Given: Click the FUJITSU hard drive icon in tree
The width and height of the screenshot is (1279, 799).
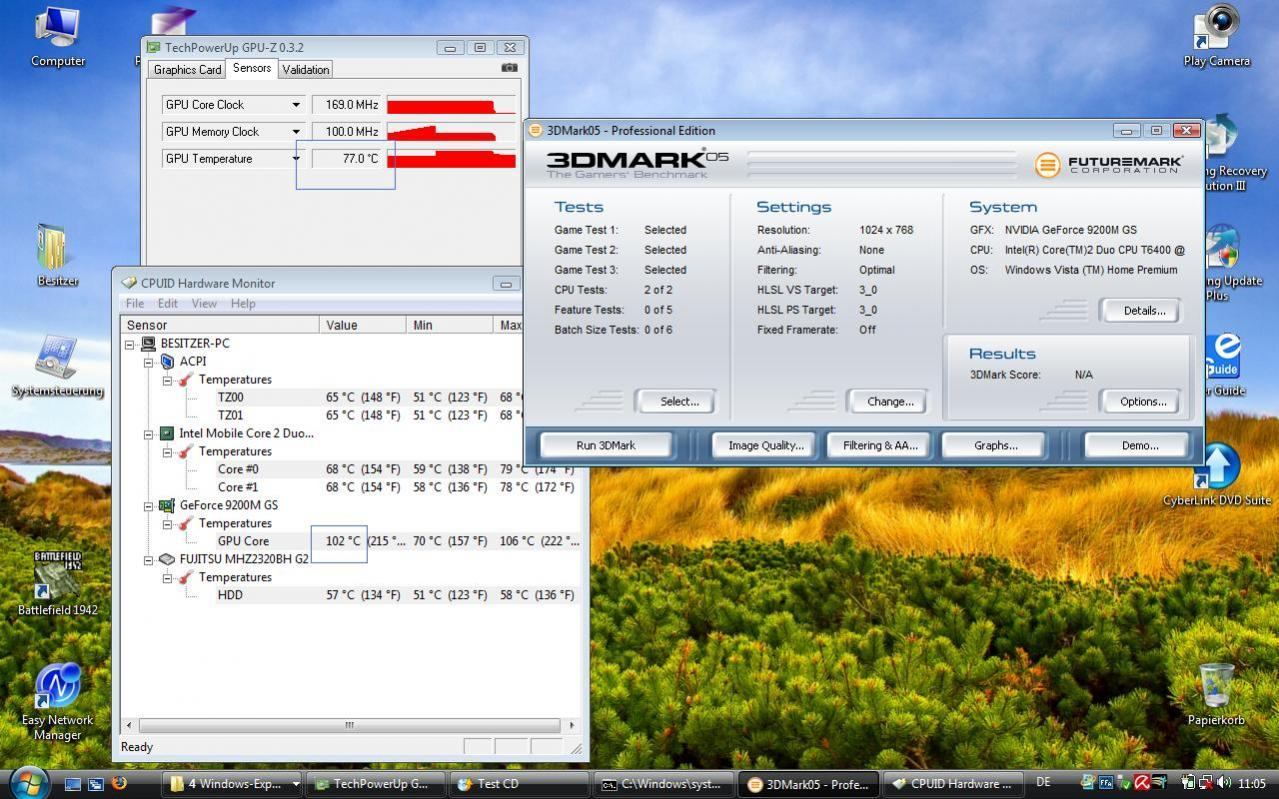Looking at the screenshot, I should click(x=167, y=559).
